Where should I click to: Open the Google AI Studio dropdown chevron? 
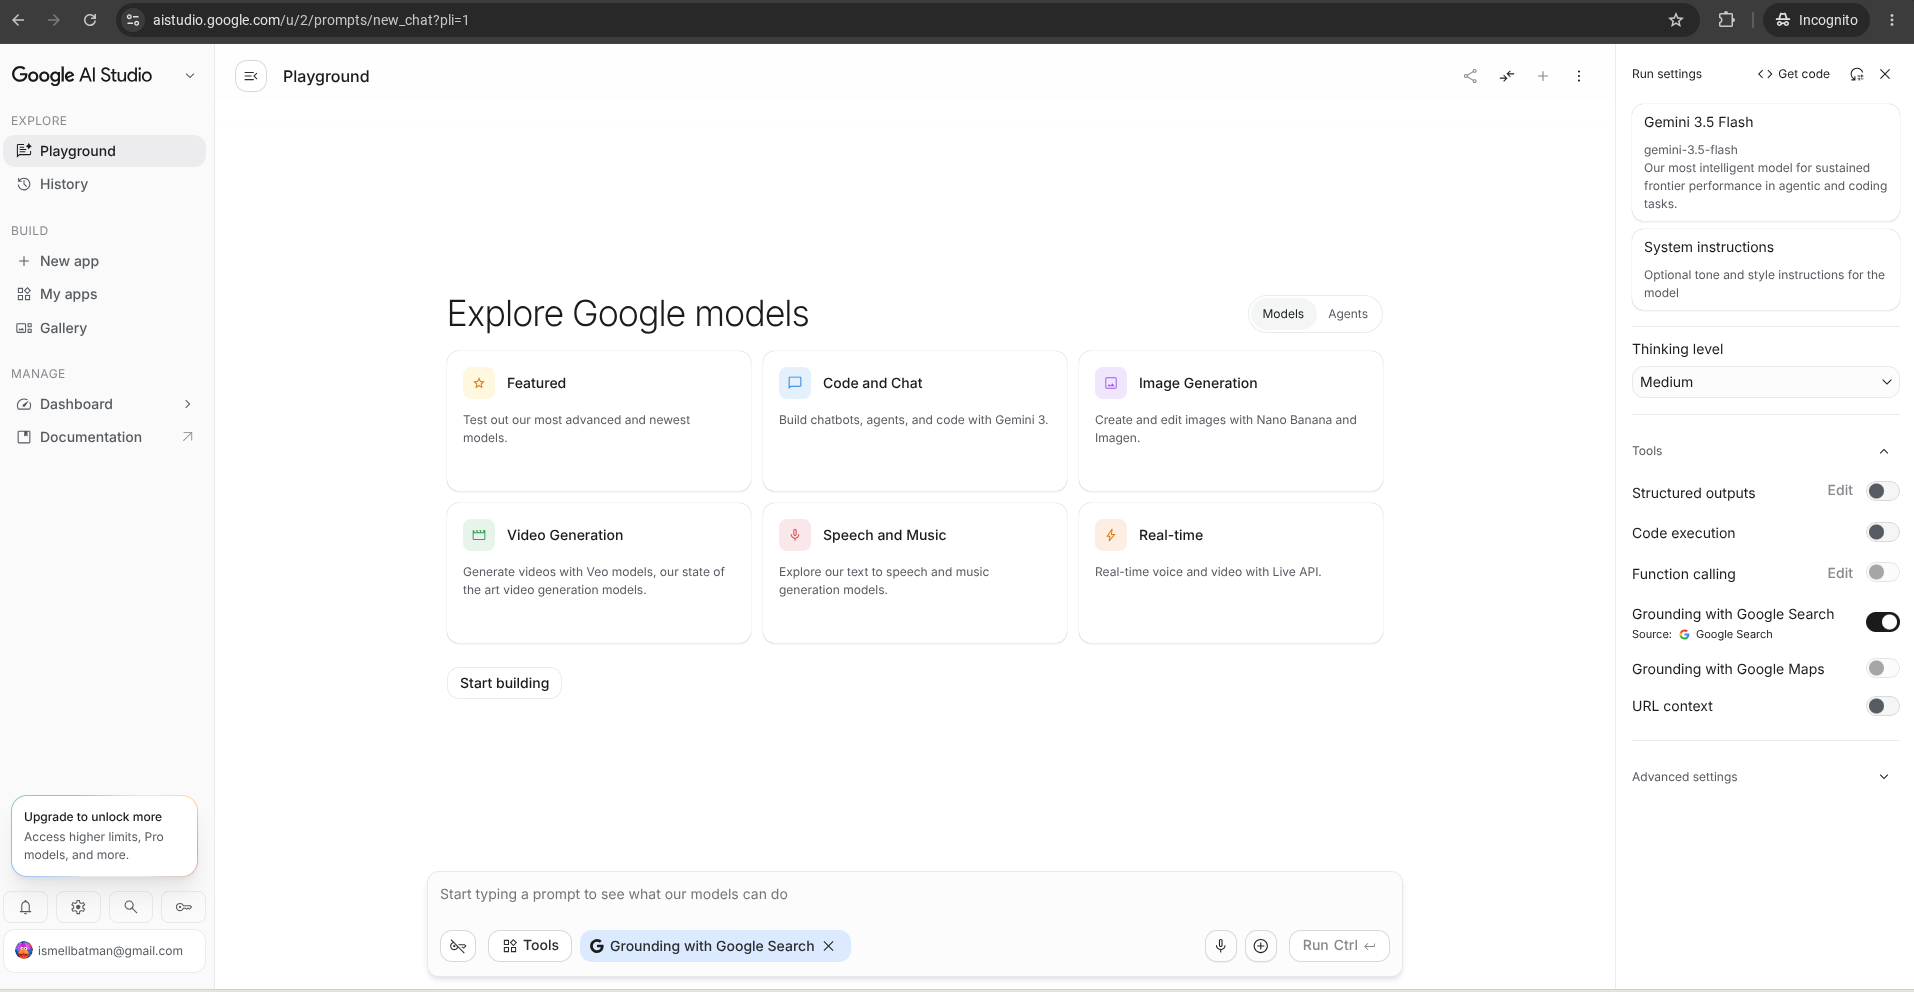point(190,76)
